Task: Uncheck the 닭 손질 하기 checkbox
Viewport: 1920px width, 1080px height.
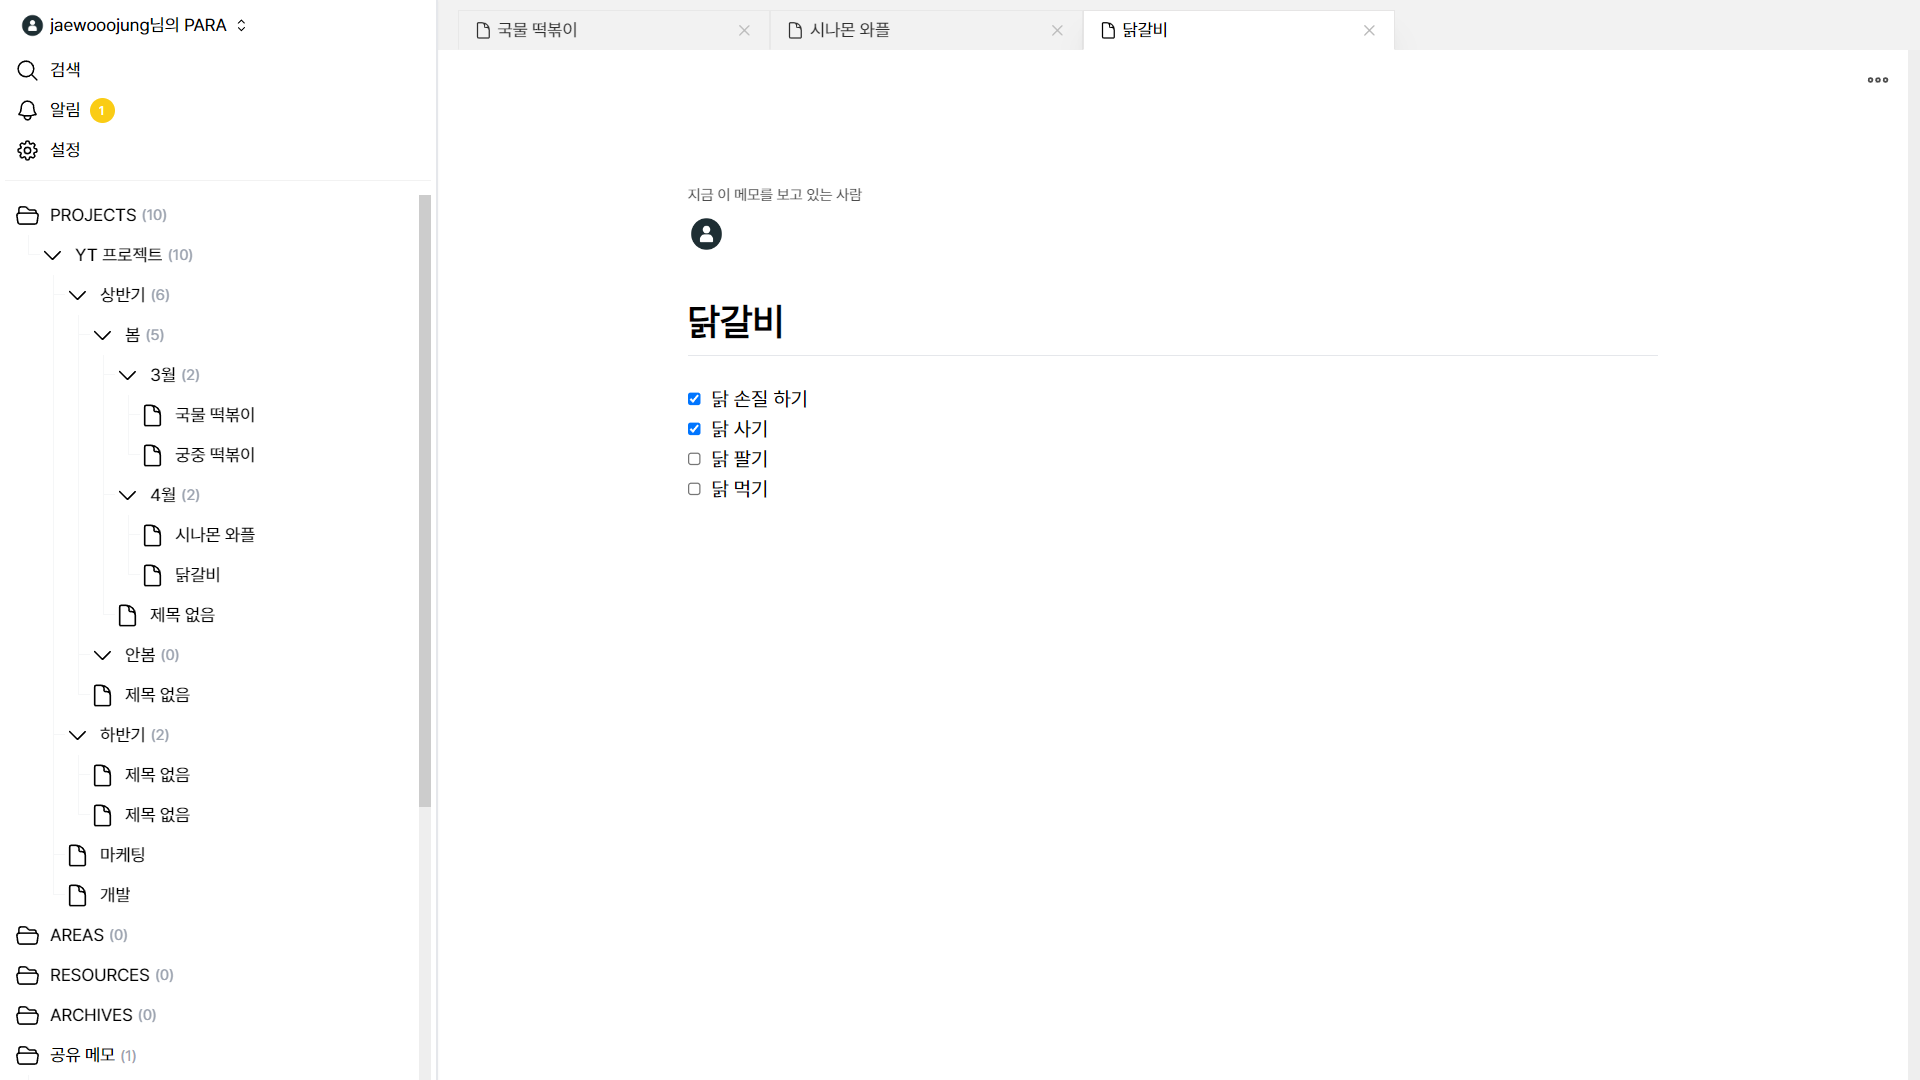Action: (x=694, y=399)
